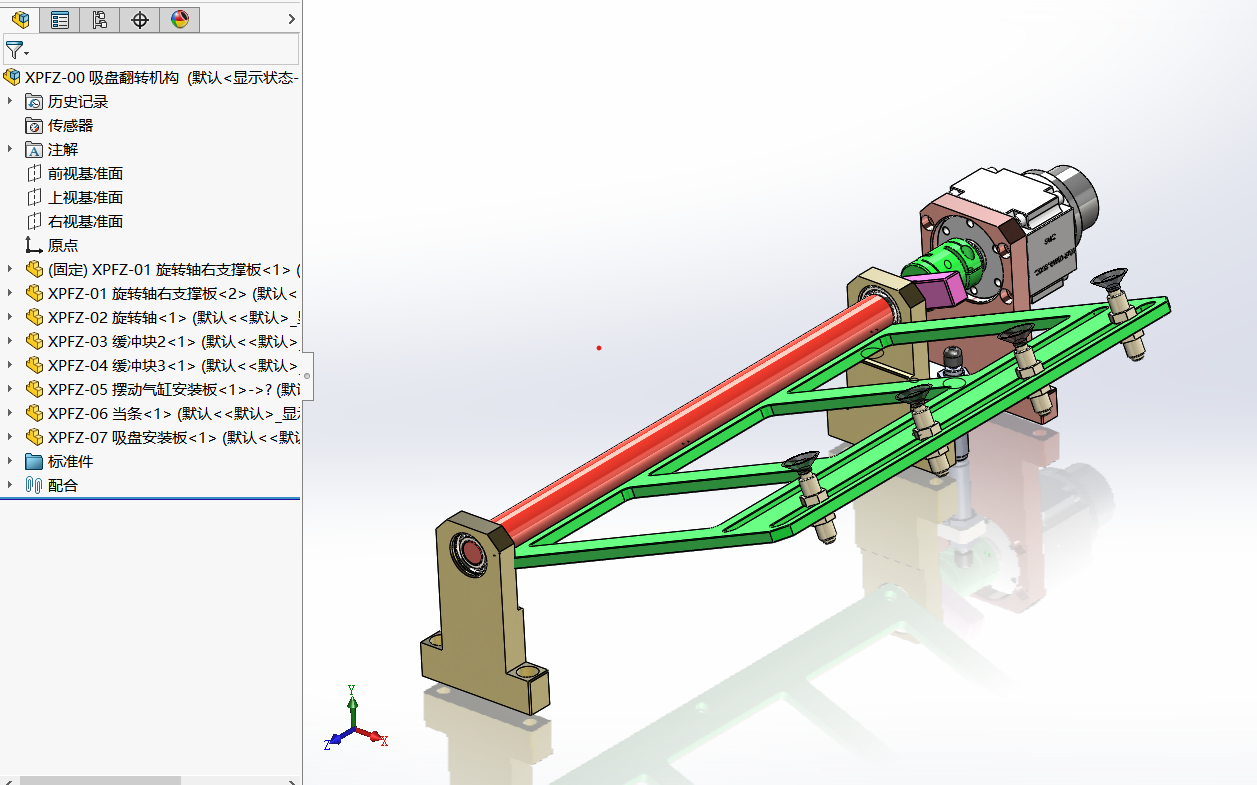
Task: Open the DimXpertManager tab
Action: 140,19
